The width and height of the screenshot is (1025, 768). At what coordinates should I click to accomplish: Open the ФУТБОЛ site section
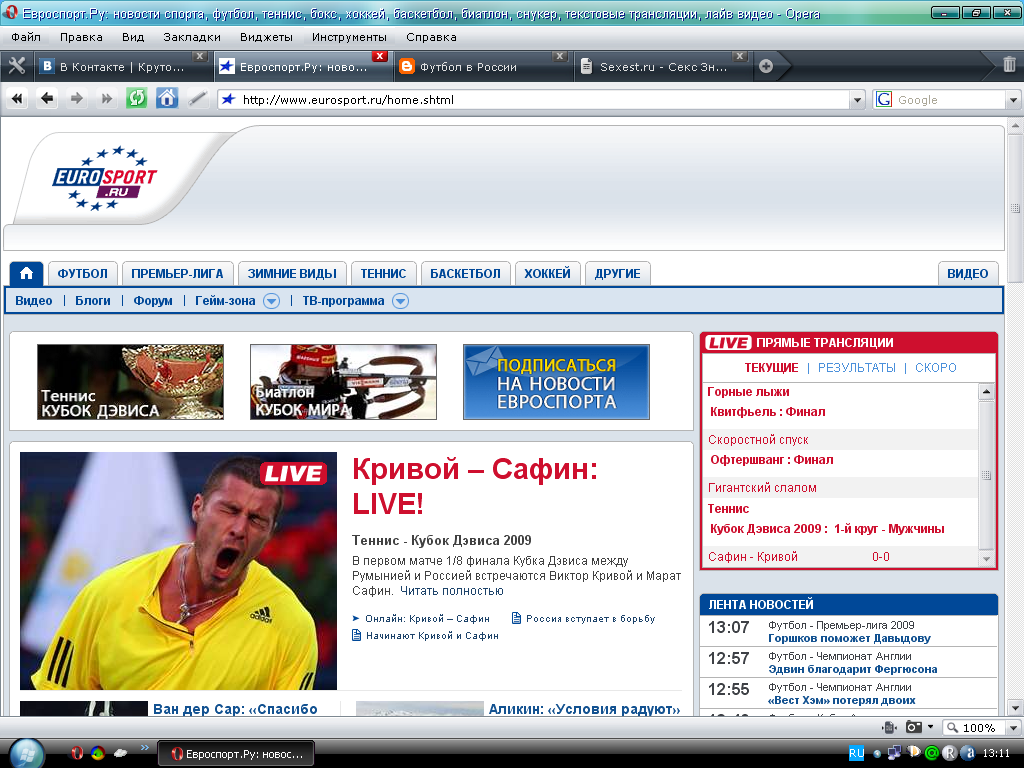click(x=83, y=273)
